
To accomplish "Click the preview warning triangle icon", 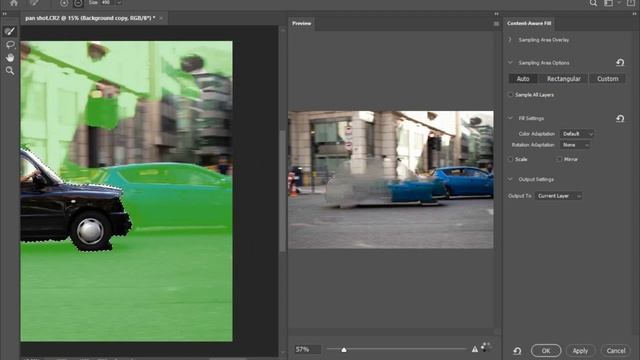I will click(475, 349).
